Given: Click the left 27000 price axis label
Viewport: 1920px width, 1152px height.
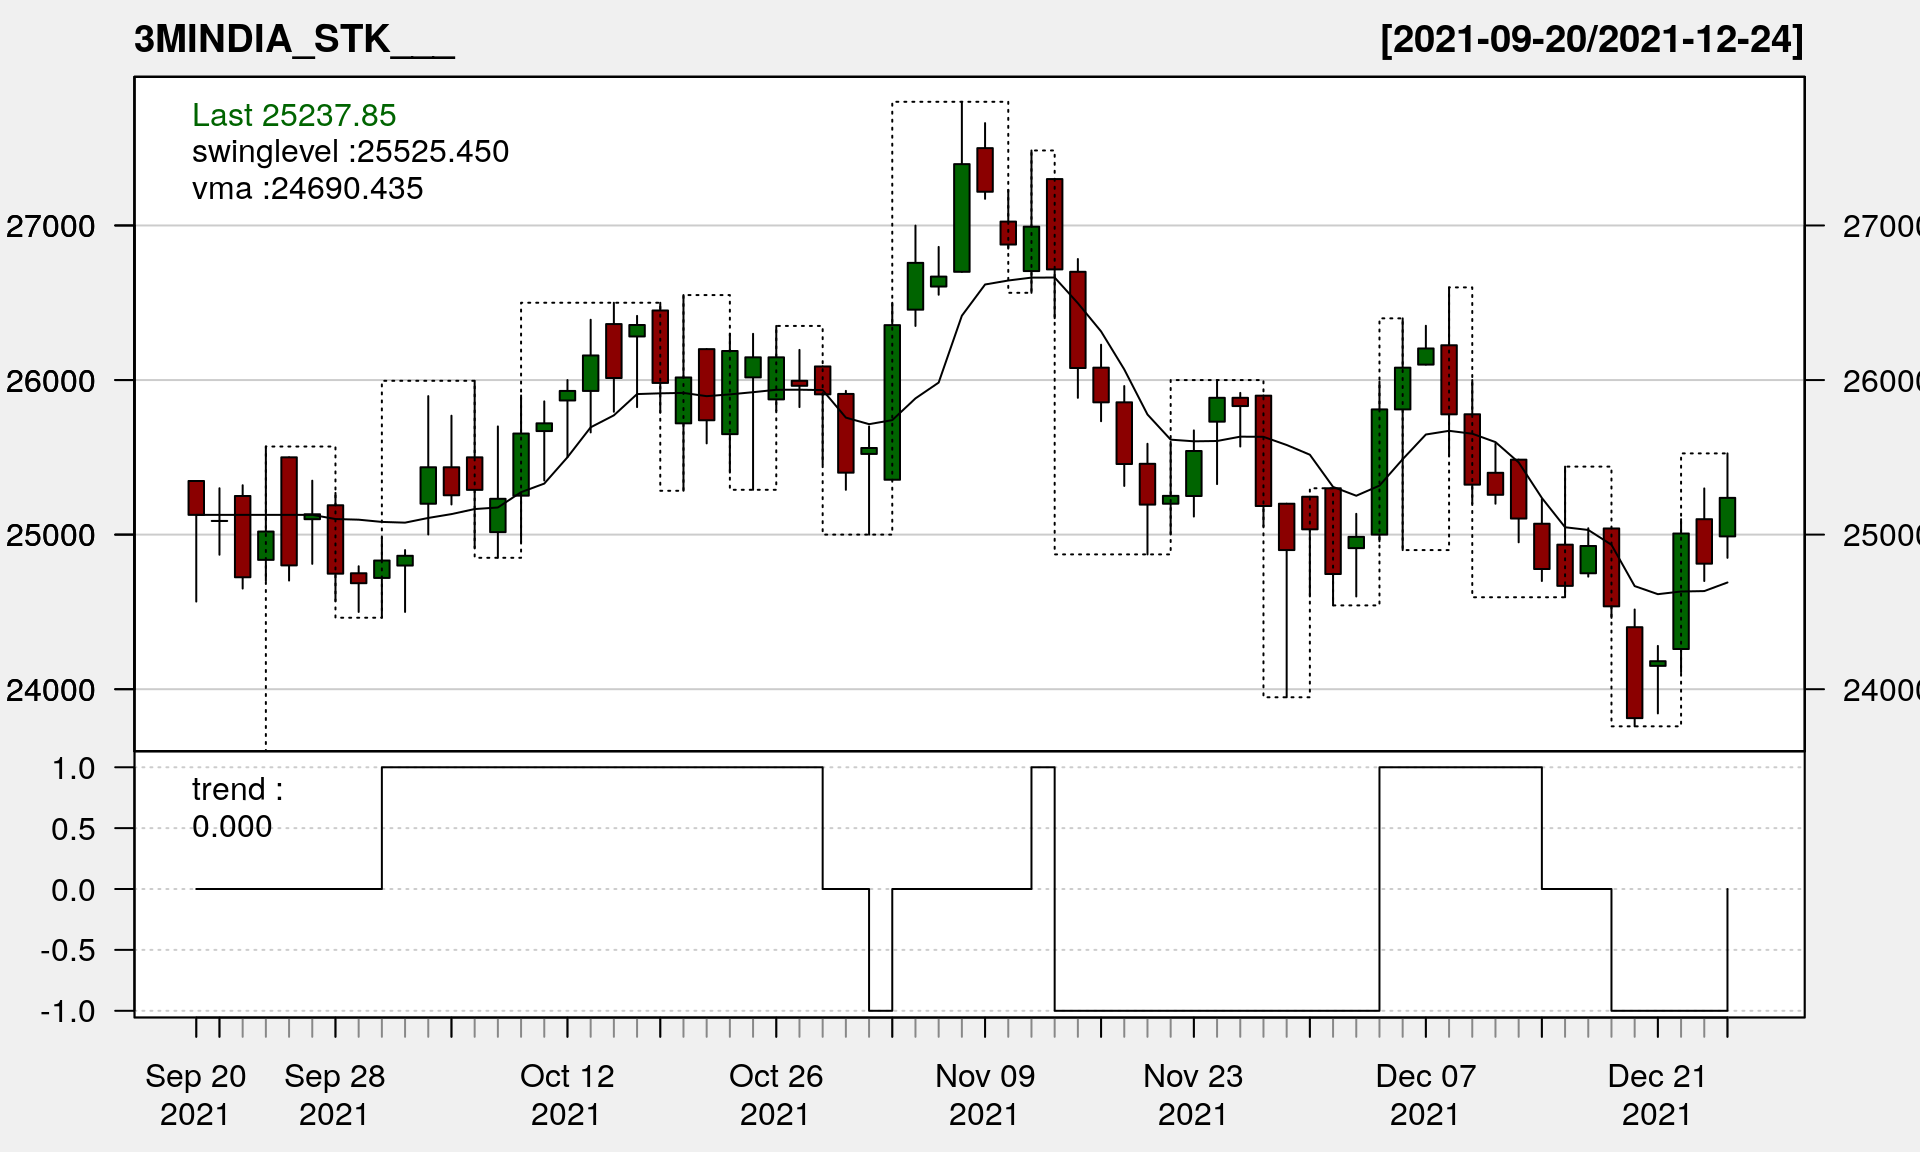Looking at the screenshot, I should [x=51, y=226].
